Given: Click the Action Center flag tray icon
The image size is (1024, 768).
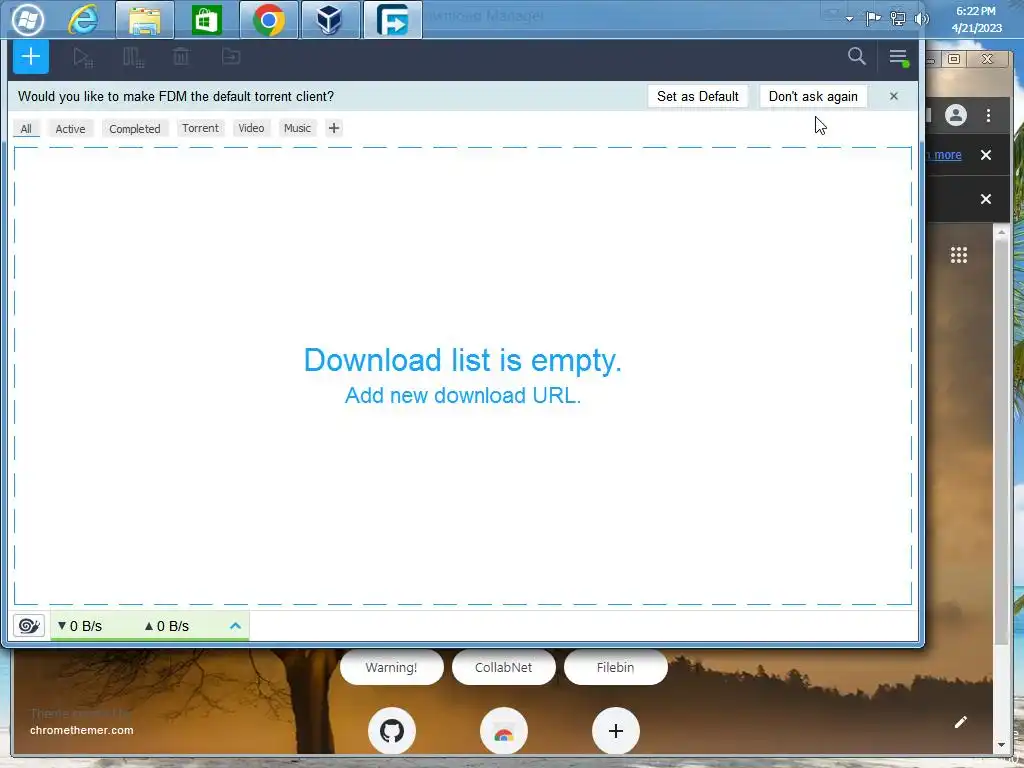Looking at the screenshot, I should pyautogui.click(x=873, y=19).
